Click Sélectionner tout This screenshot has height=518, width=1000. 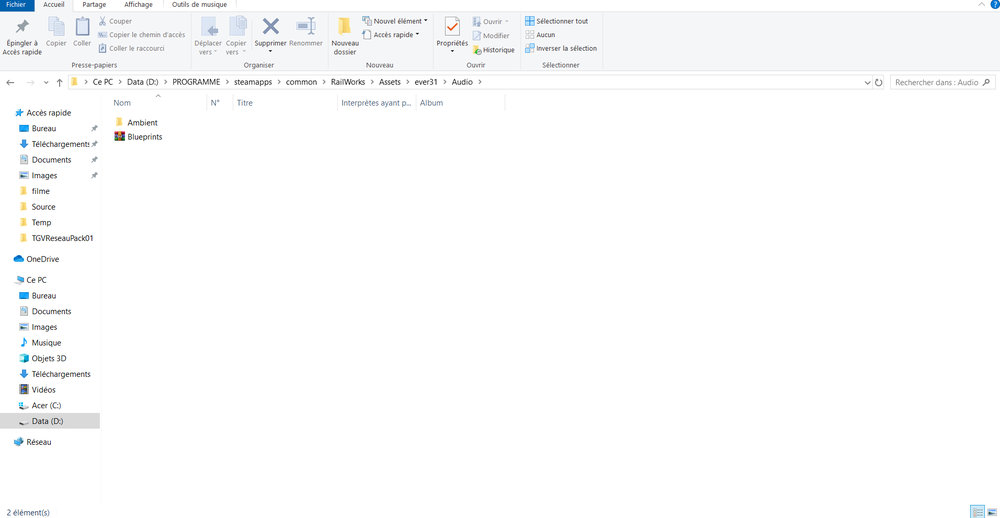[x=556, y=21]
